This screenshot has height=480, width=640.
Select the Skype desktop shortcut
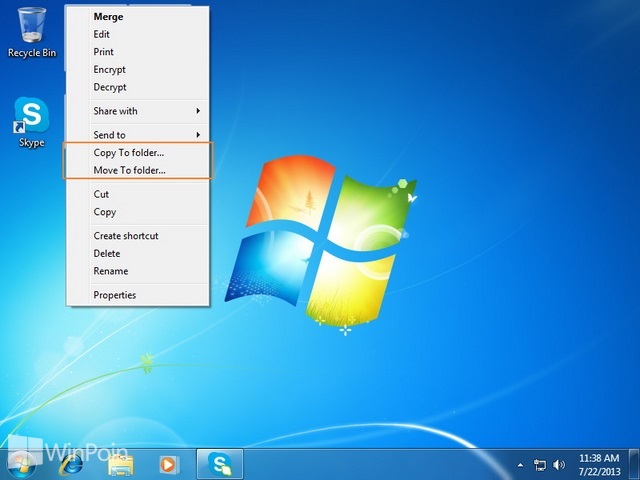tap(31, 122)
